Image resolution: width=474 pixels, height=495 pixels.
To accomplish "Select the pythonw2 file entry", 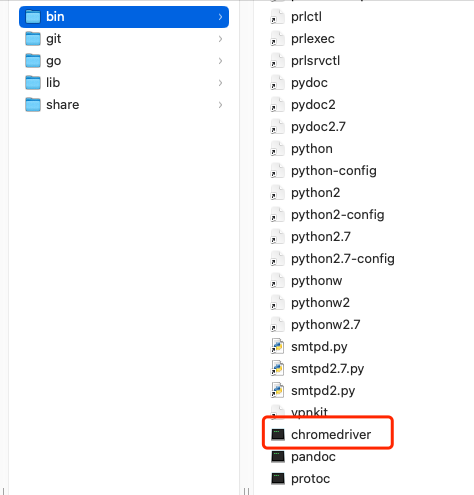I will coord(320,303).
